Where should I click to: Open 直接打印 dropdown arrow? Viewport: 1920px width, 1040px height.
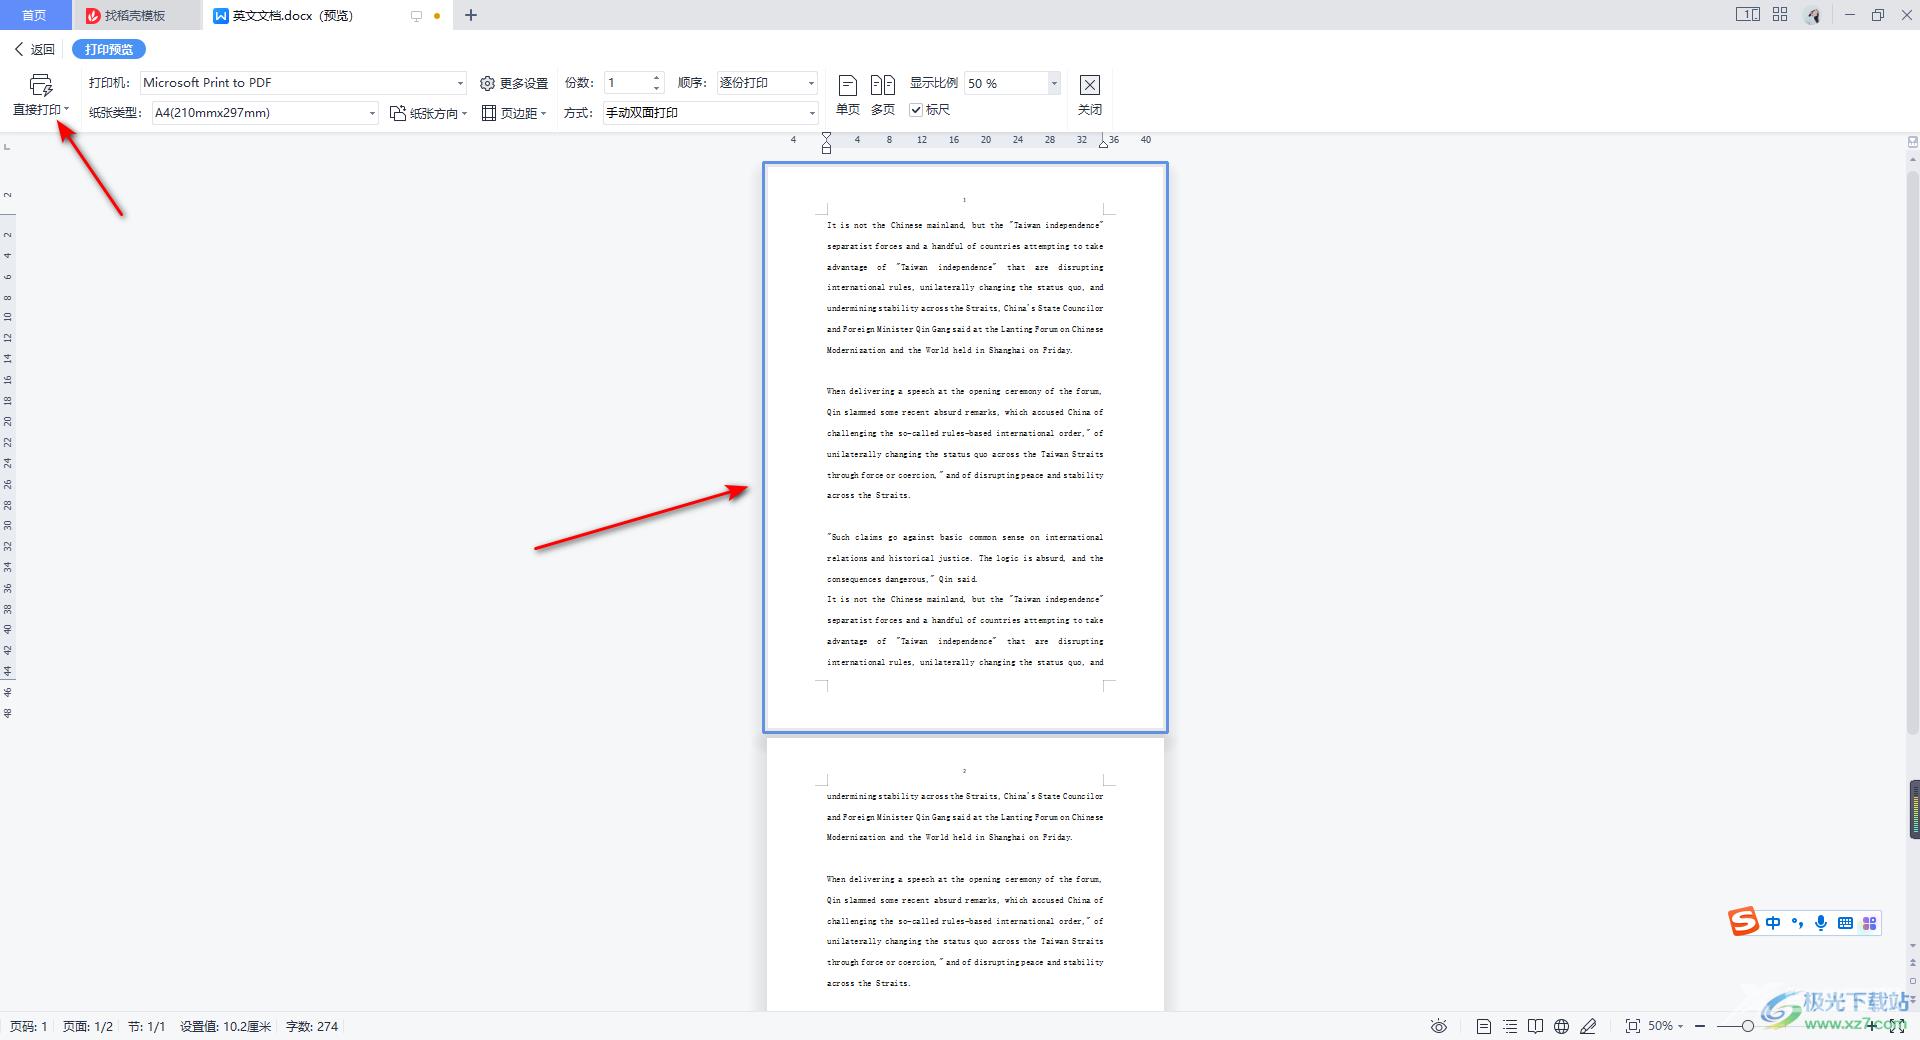pyautogui.click(x=66, y=110)
